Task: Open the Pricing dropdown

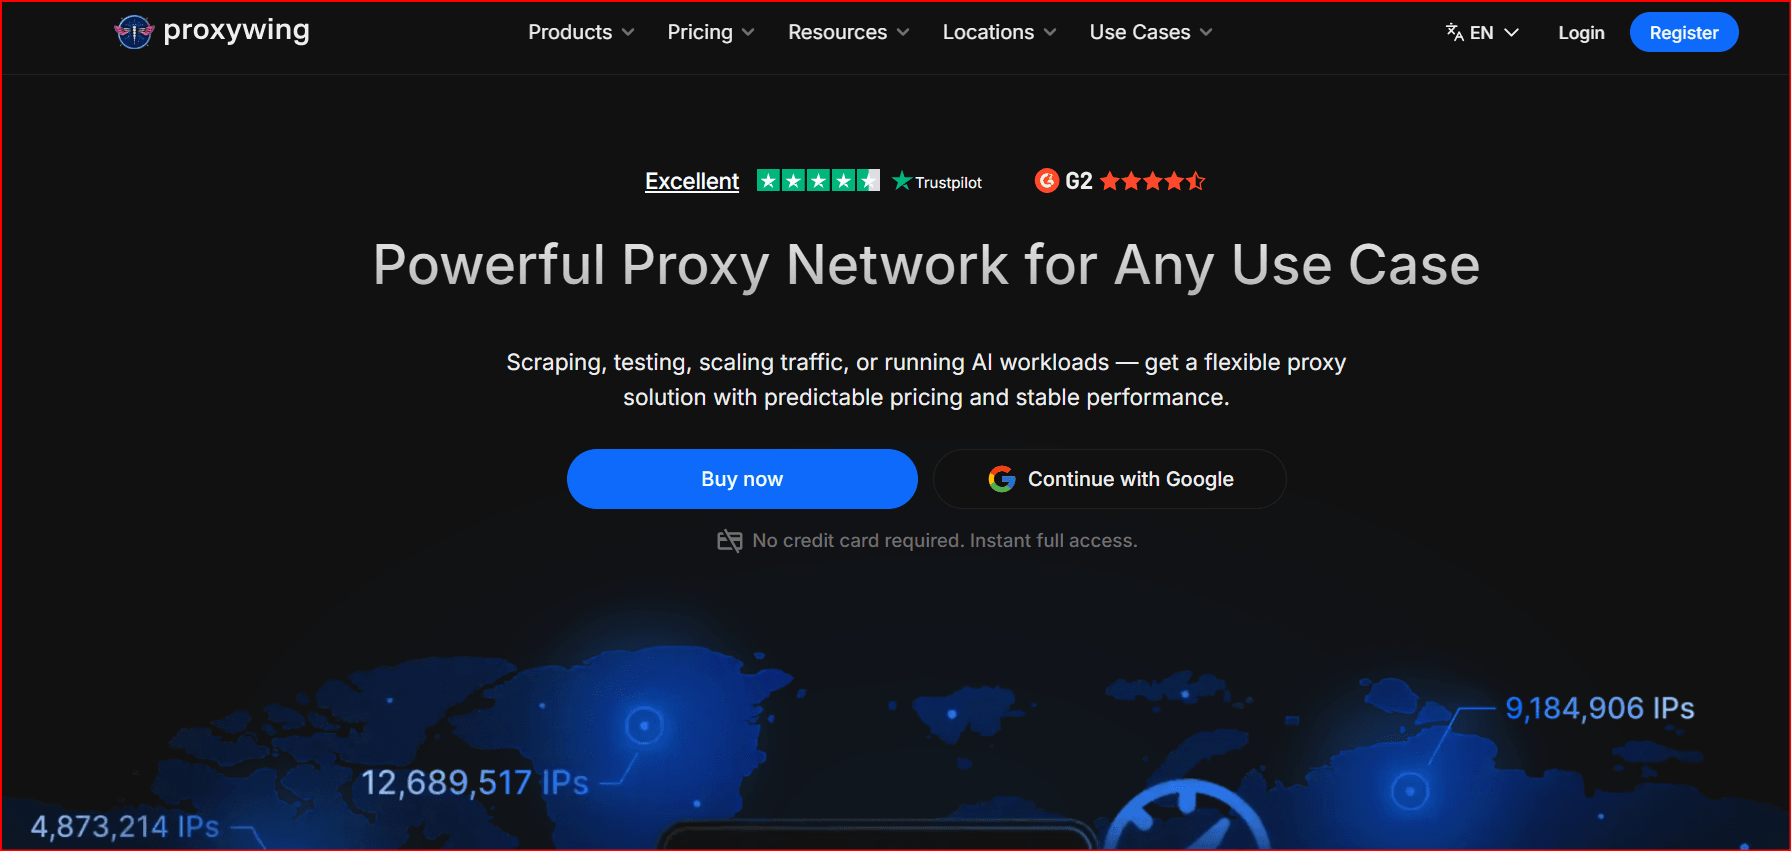Action: (711, 32)
